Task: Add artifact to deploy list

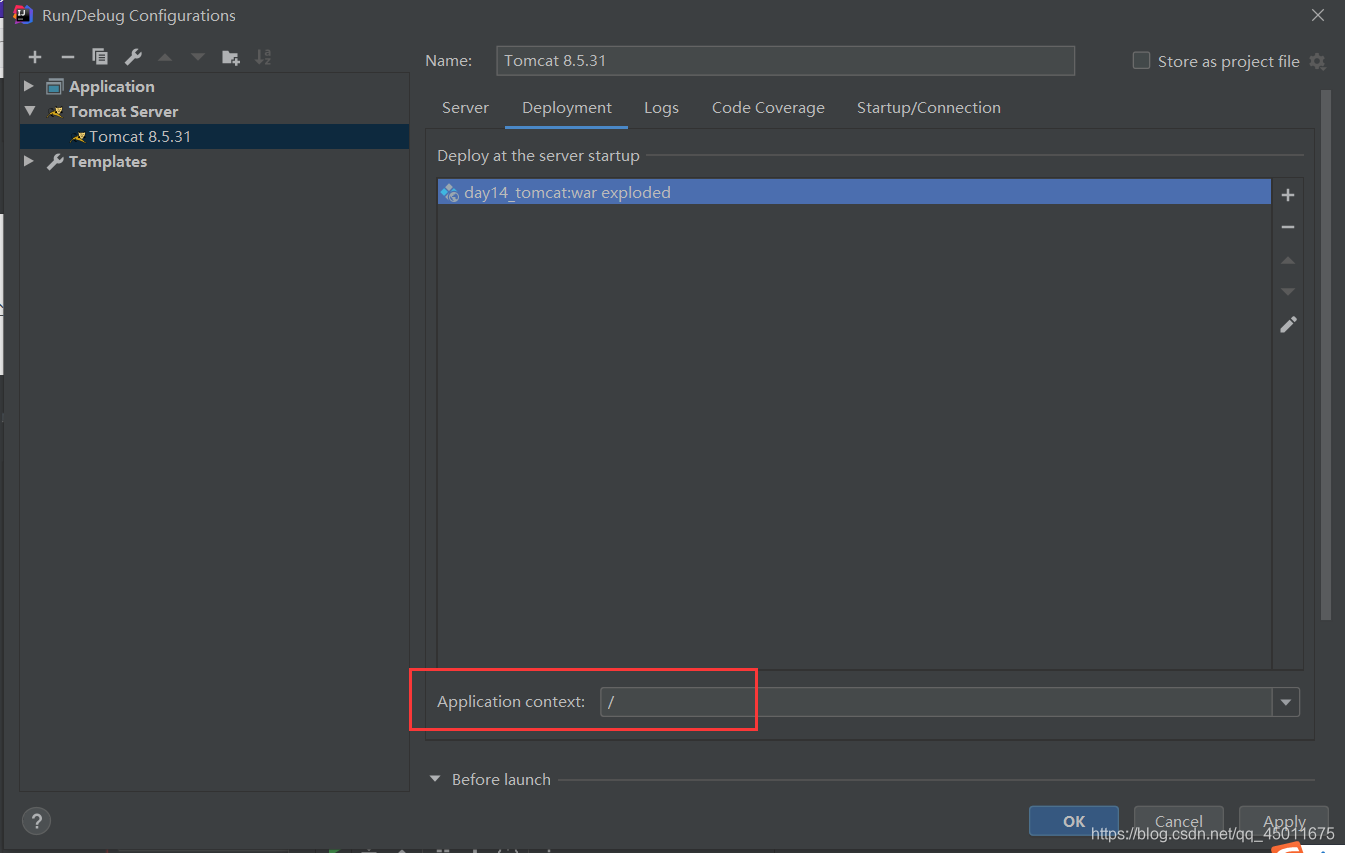Action: (1288, 195)
